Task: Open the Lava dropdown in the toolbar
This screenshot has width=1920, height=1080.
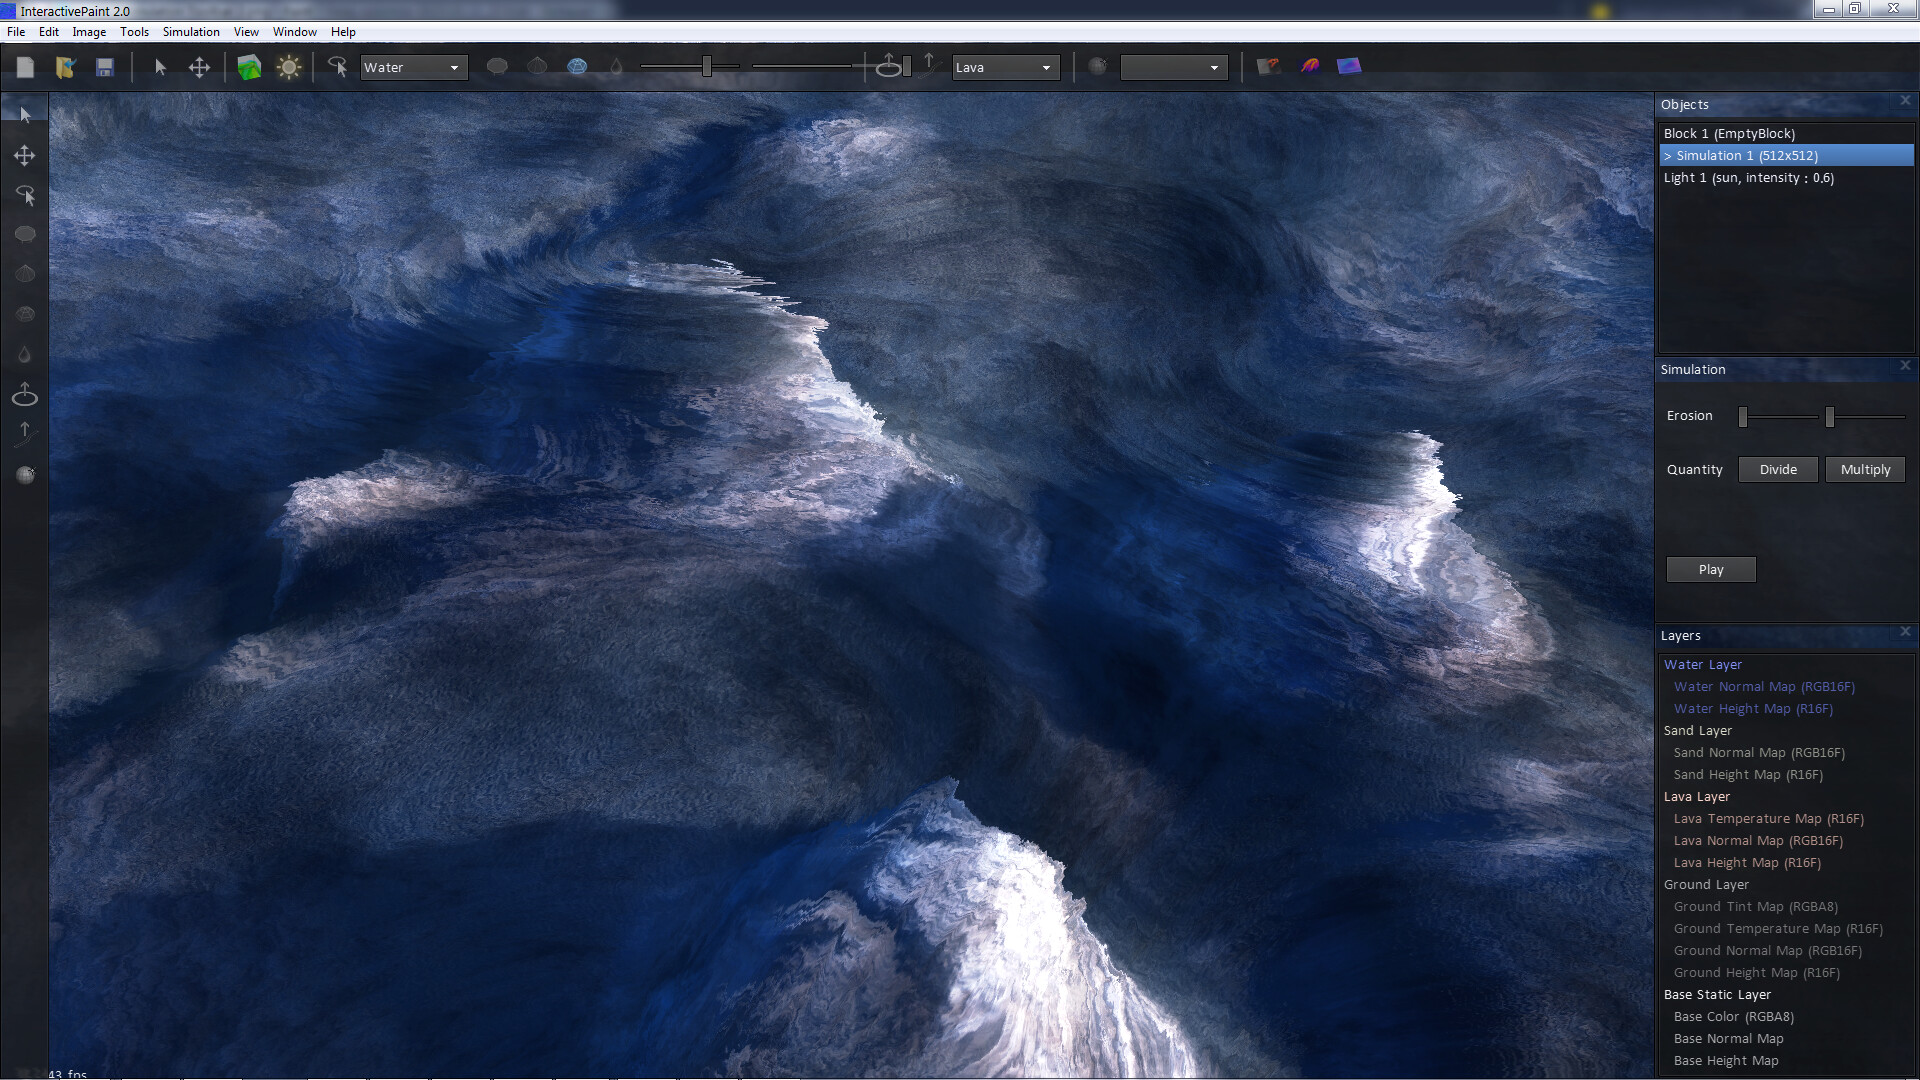Action: point(1004,67)
